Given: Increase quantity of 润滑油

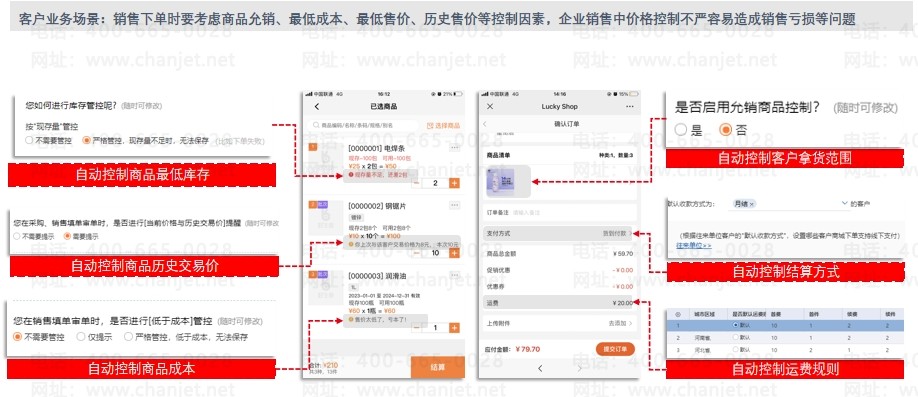Looking at the screenshot, I should tap(454, 327).
